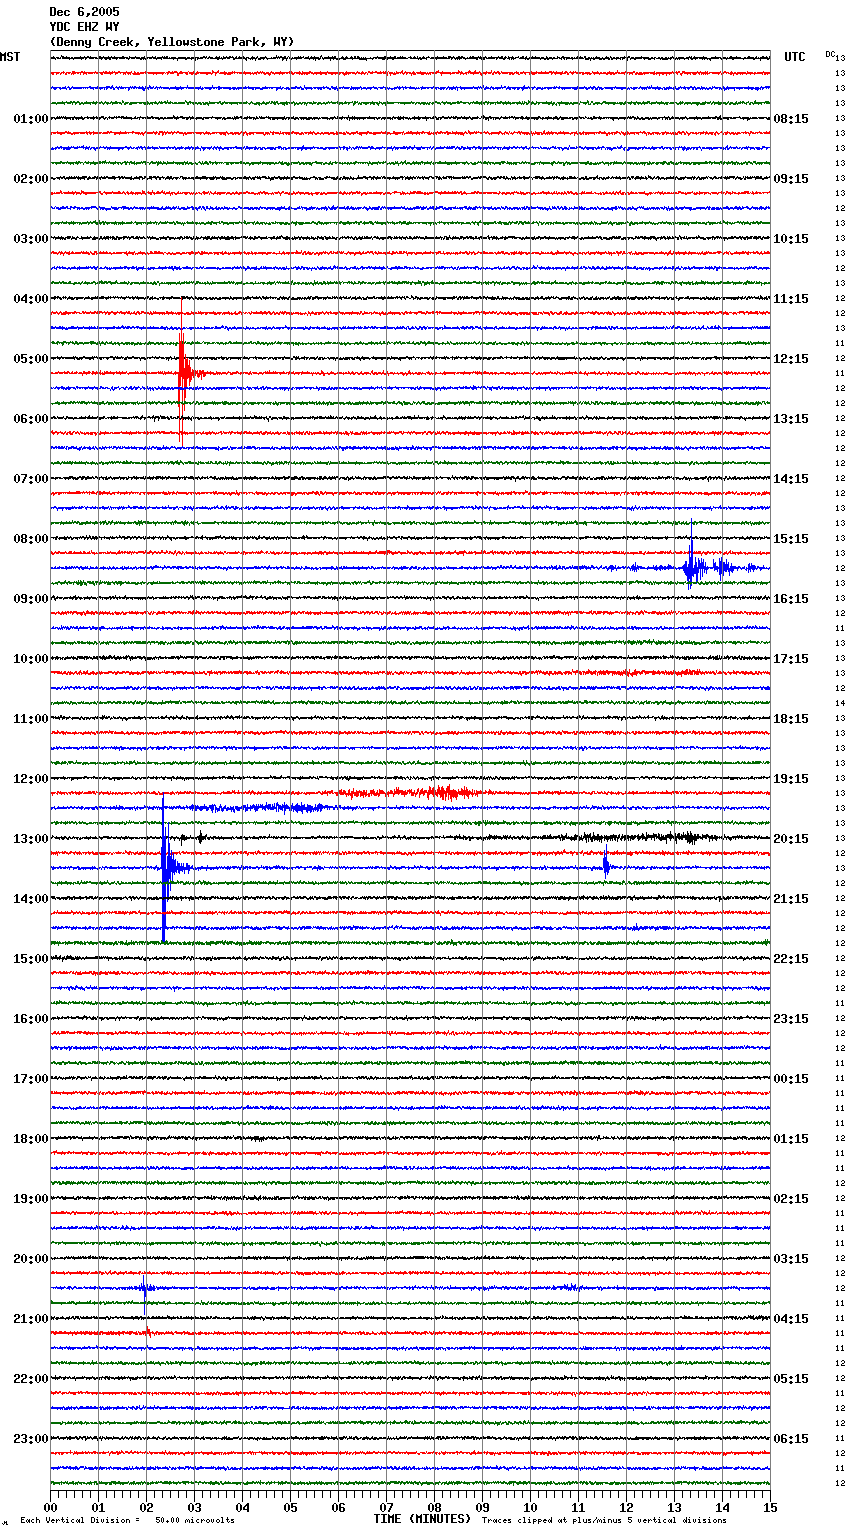Click the UTC time label "12:15"
This screenshot has width=850, height=1534.
(791, 359)
